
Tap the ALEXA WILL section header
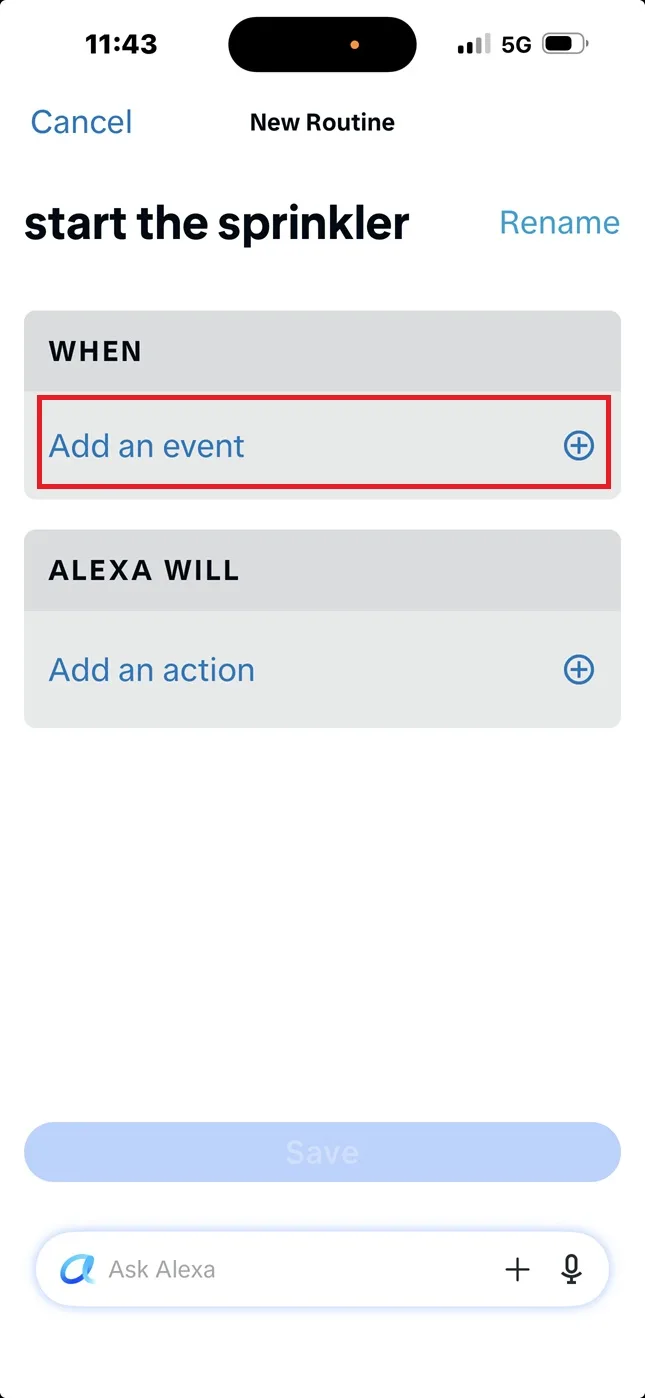tap(144, 570)
